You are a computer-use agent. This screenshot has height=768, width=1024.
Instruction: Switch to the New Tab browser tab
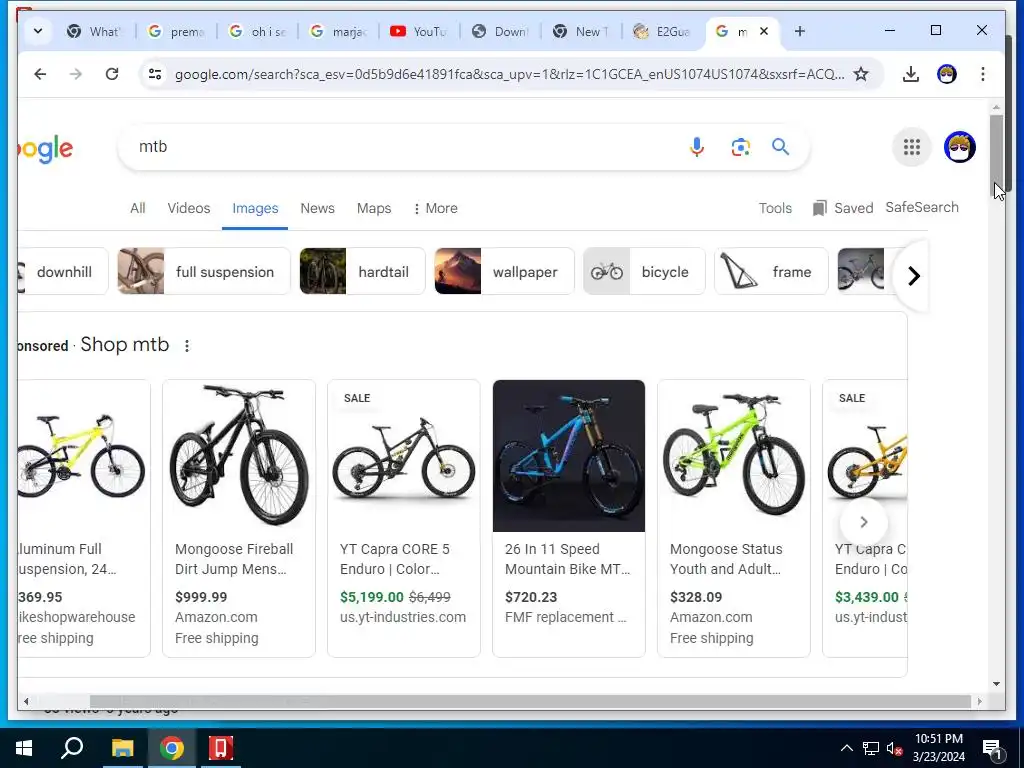click(x=581, y=31)
